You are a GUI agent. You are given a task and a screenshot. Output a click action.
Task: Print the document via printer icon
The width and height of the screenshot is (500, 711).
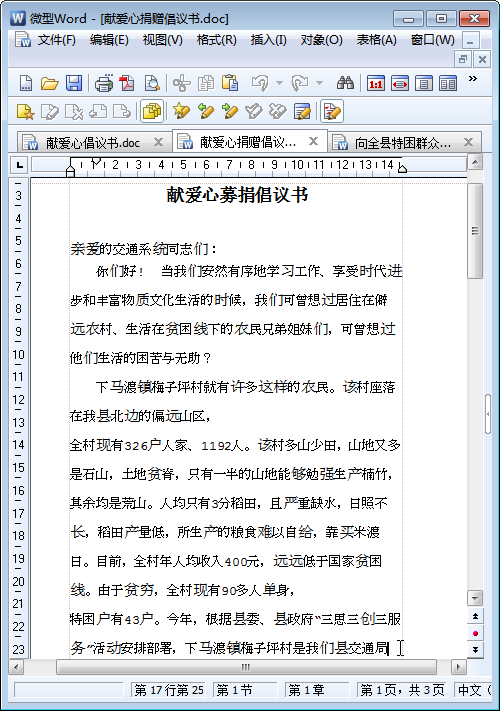(104, 83)
